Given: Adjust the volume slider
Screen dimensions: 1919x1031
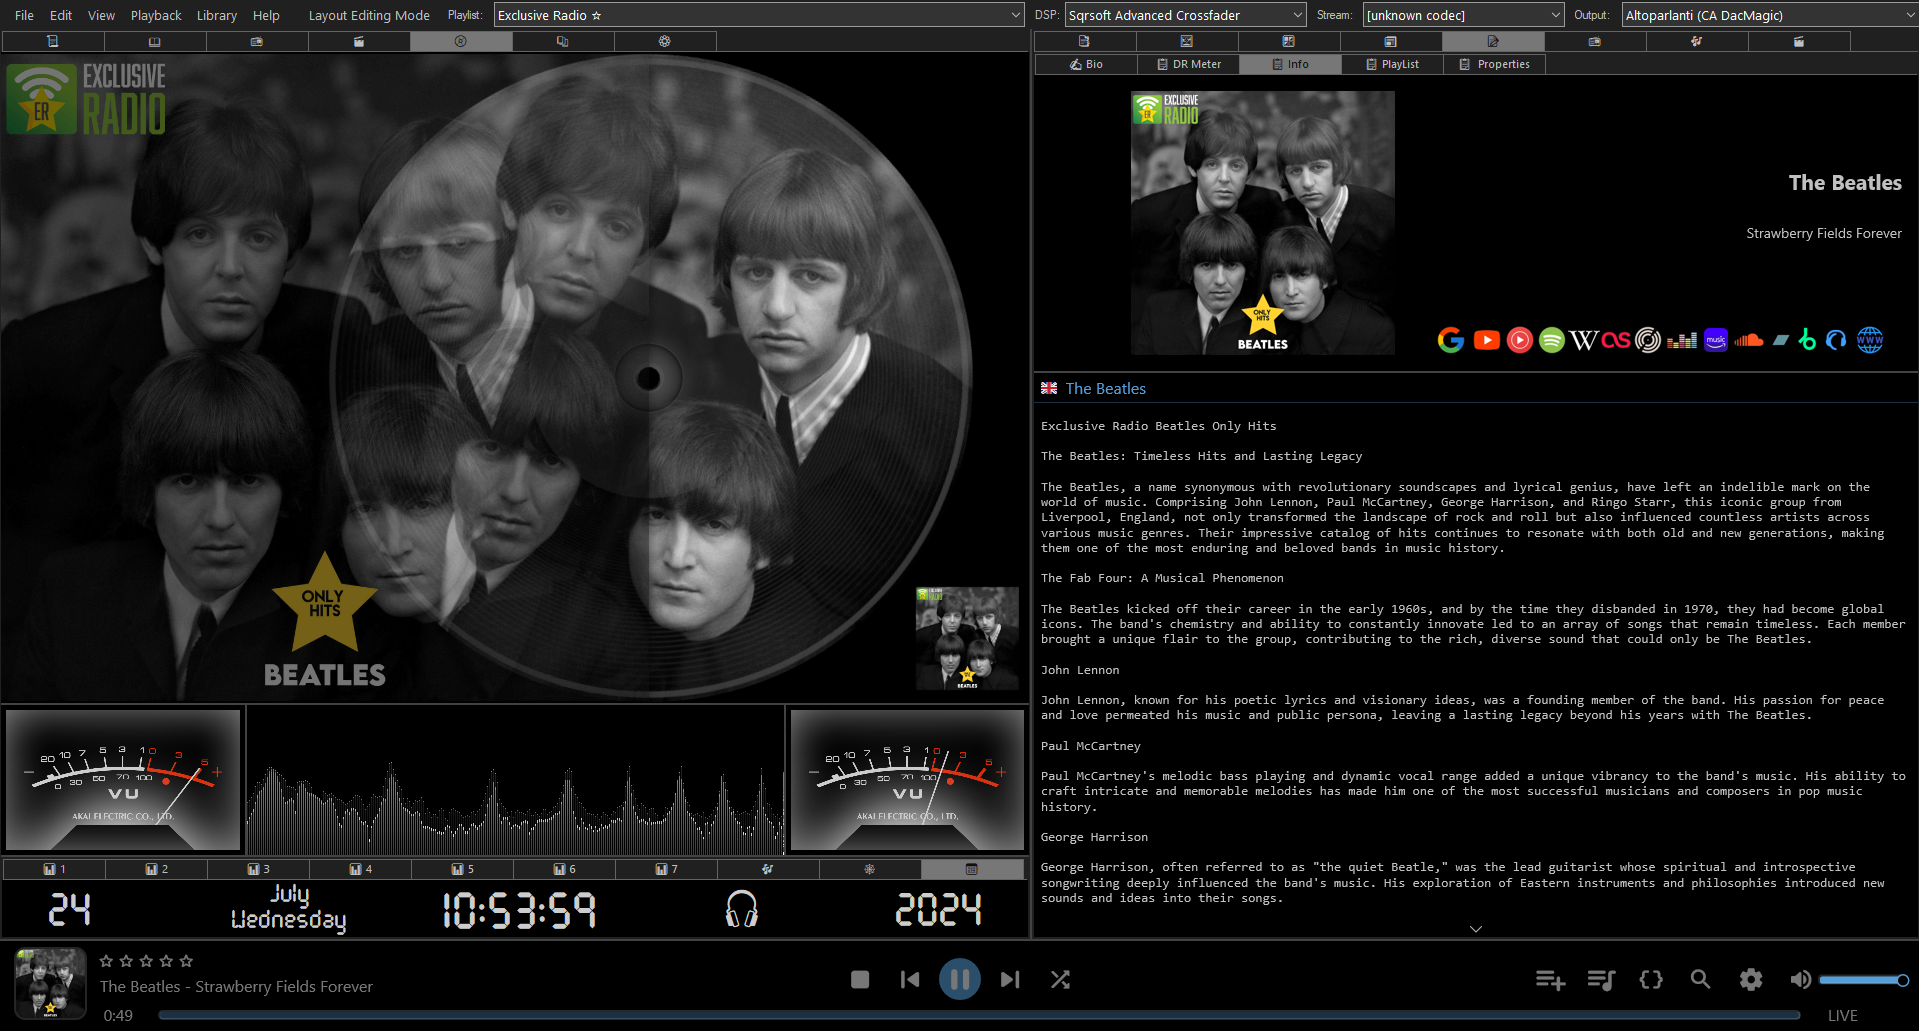Looking at the screenshot, I should point(1863,980).
